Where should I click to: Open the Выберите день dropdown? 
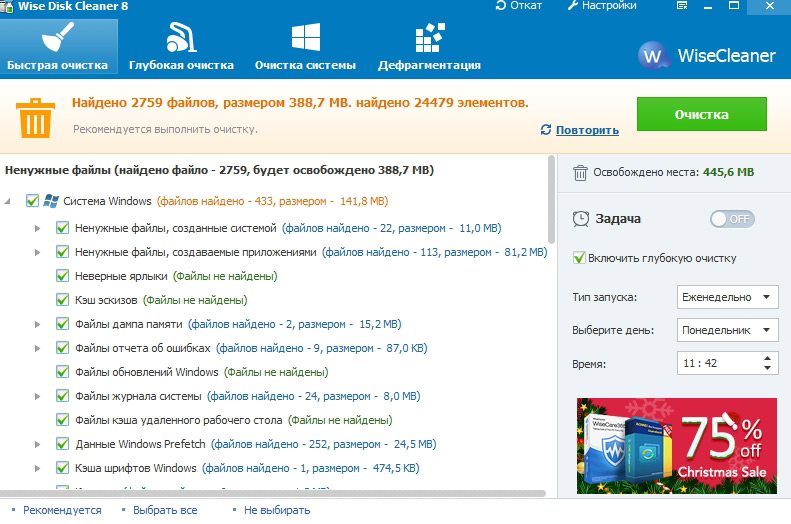coord(727,330)
